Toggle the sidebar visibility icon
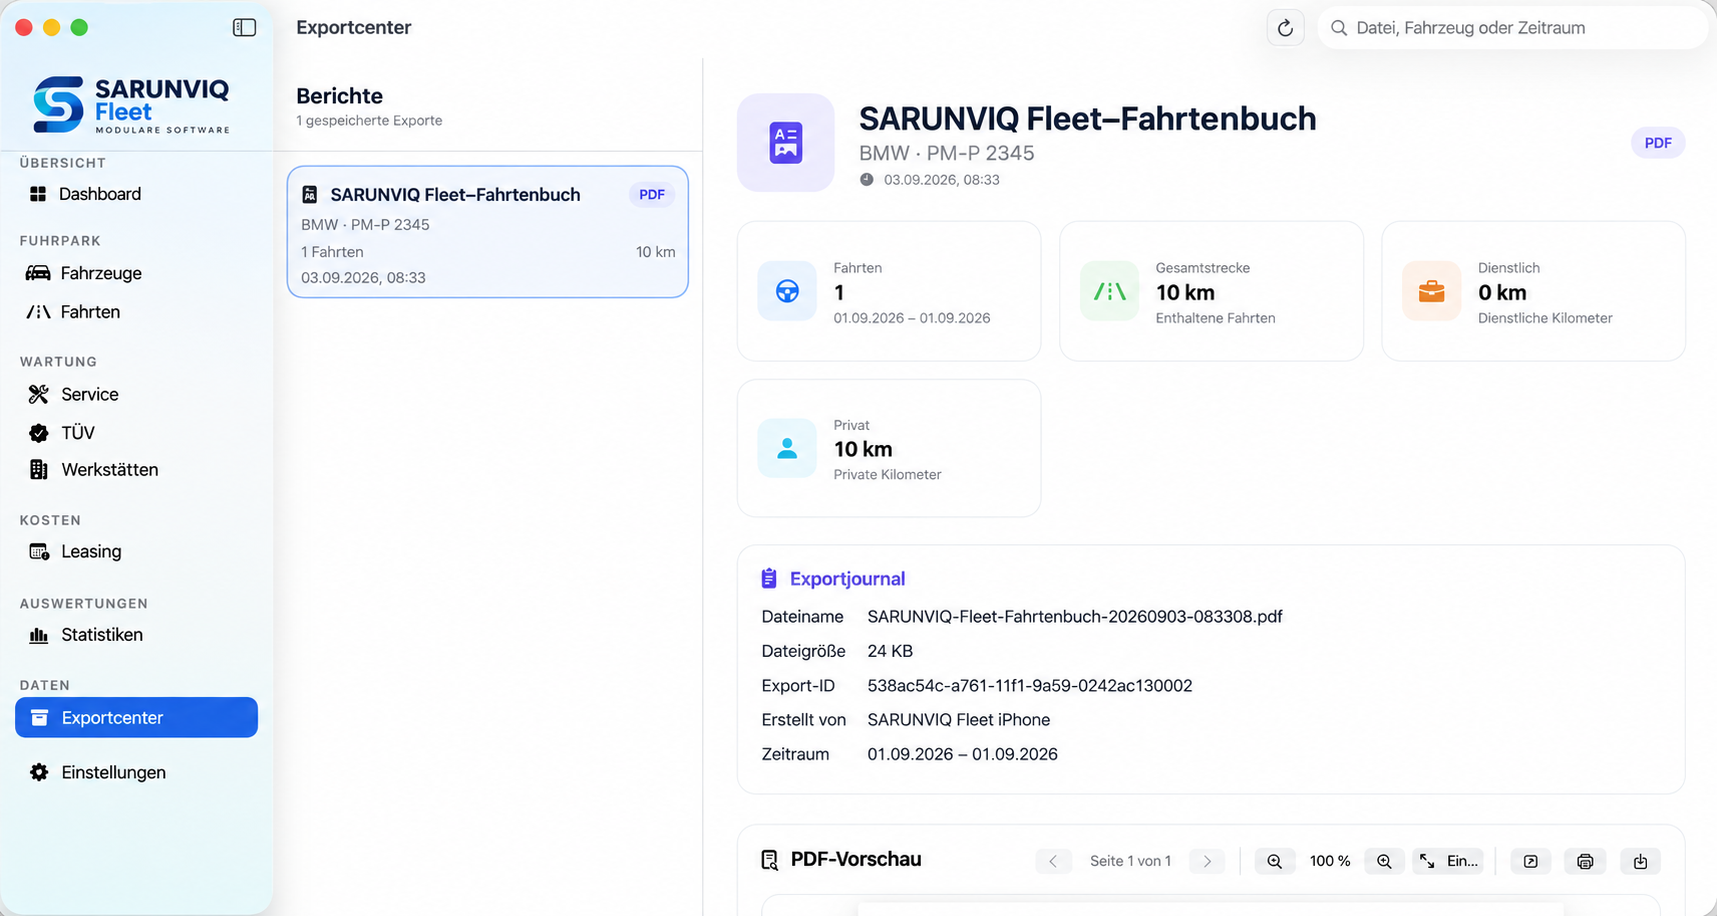 tap(244, 28)
